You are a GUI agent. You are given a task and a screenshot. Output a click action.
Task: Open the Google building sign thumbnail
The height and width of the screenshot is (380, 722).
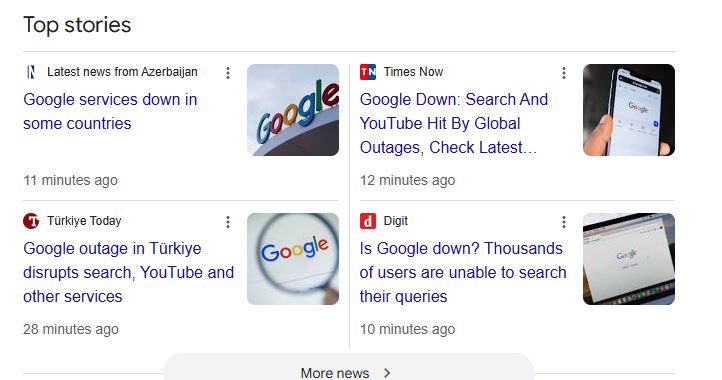293,110
